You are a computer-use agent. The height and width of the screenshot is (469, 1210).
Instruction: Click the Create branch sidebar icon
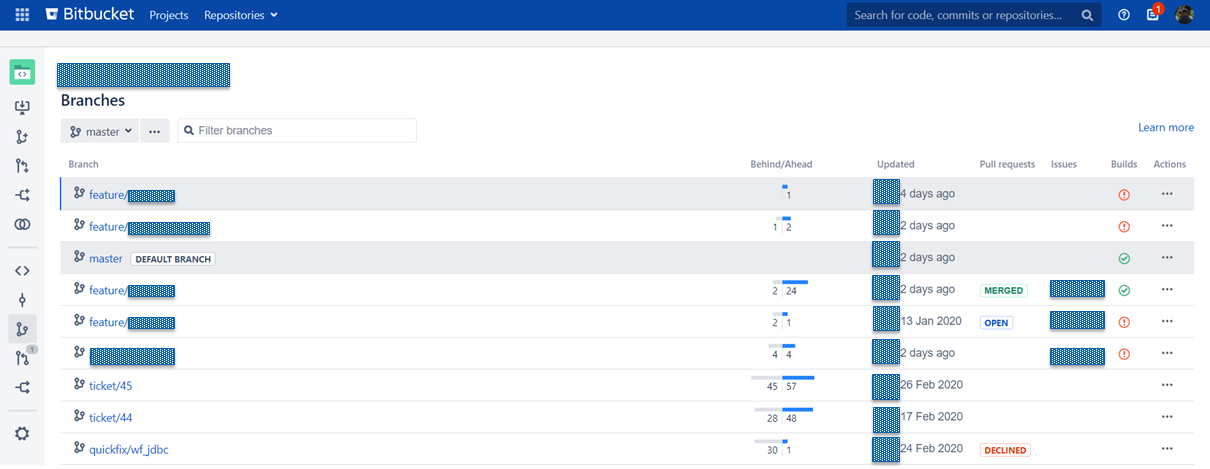(x=22, y=137)
